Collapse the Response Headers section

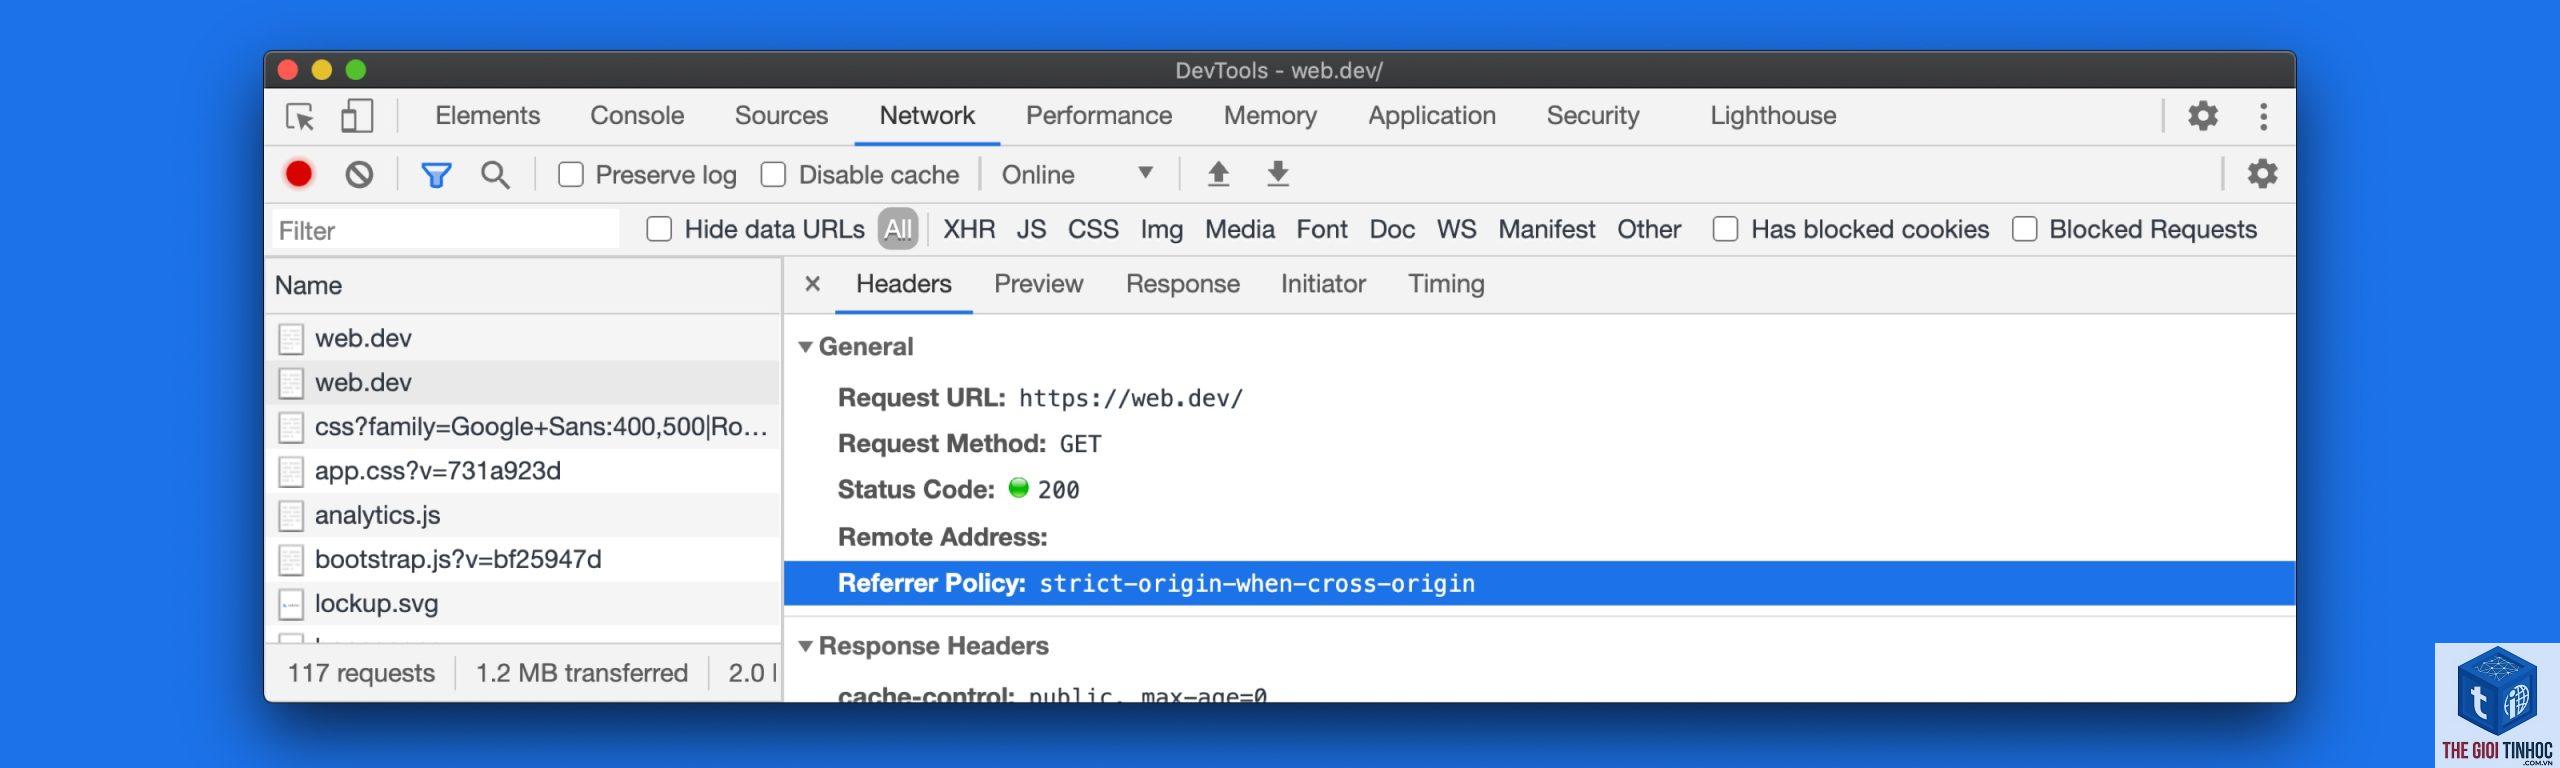click(805, 646)
